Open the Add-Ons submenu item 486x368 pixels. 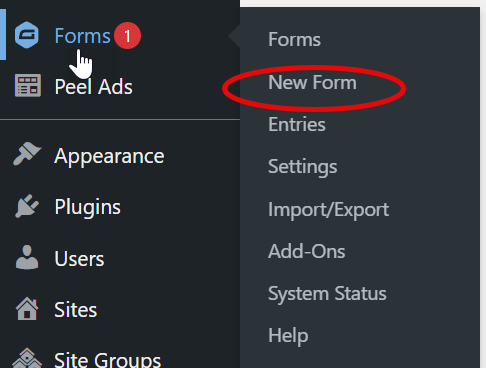(307, 251)
